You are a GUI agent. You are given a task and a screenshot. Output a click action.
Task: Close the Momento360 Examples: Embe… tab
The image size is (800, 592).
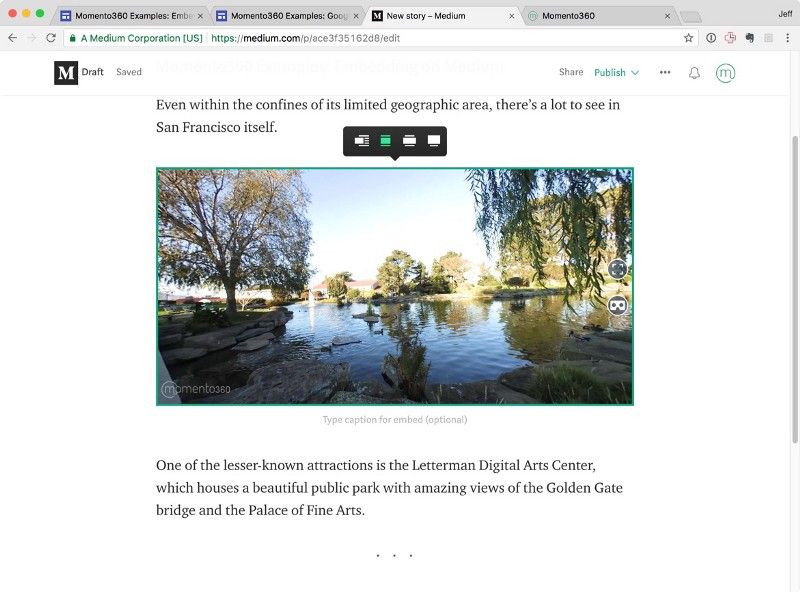[200, 16]
